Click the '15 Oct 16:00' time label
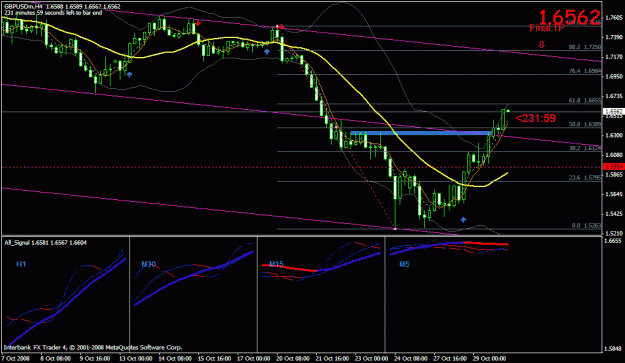 214,358
